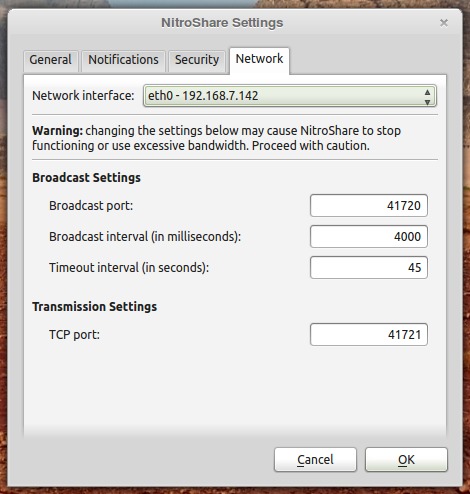Click the TCP port label
Screen dimensions: 470x494
tap(74, 334)
